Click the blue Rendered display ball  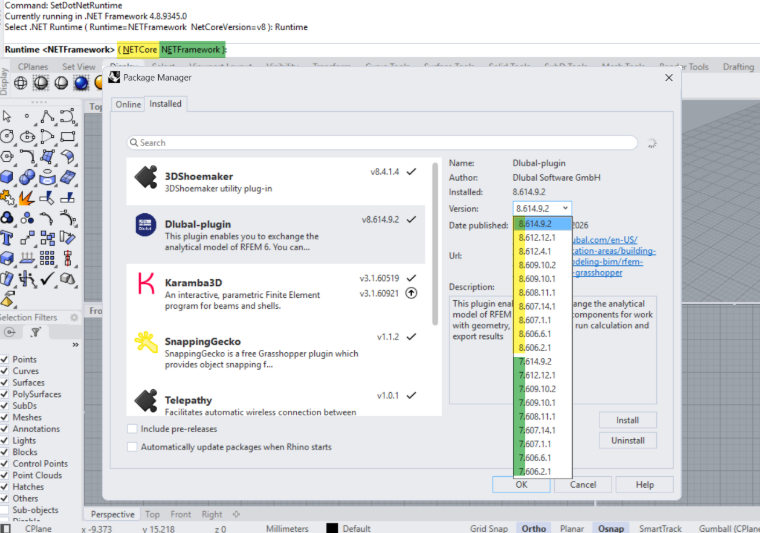pos(81,83)
